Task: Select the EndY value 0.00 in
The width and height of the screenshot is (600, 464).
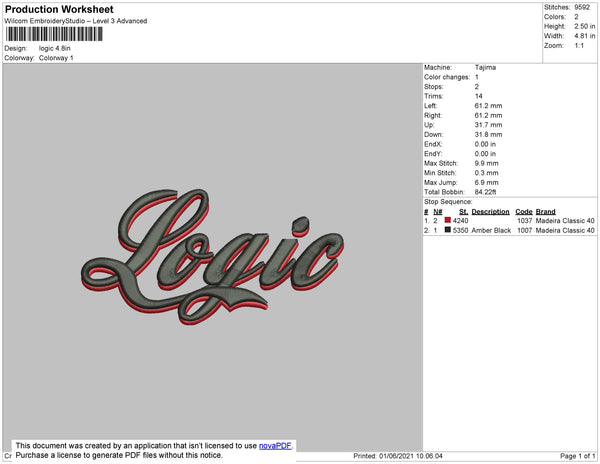Action: [485, 153]
